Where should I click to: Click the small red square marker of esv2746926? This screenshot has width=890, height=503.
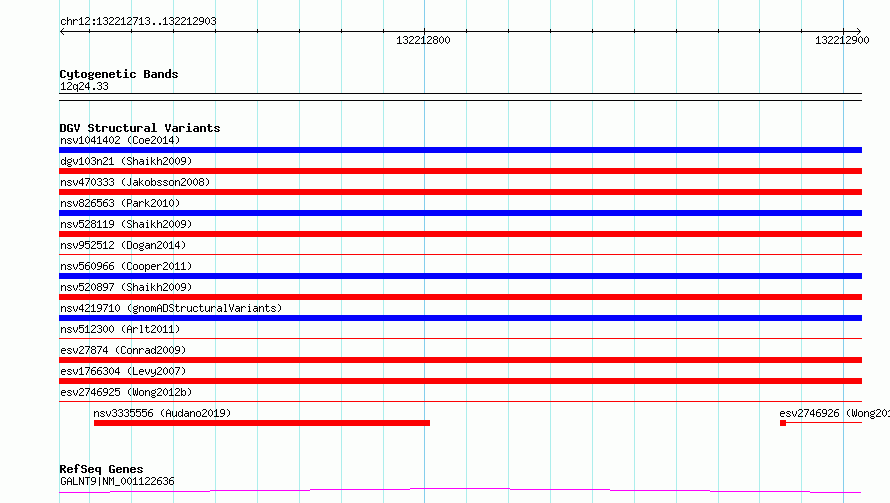pyautogui.click(x=783, y=423)
